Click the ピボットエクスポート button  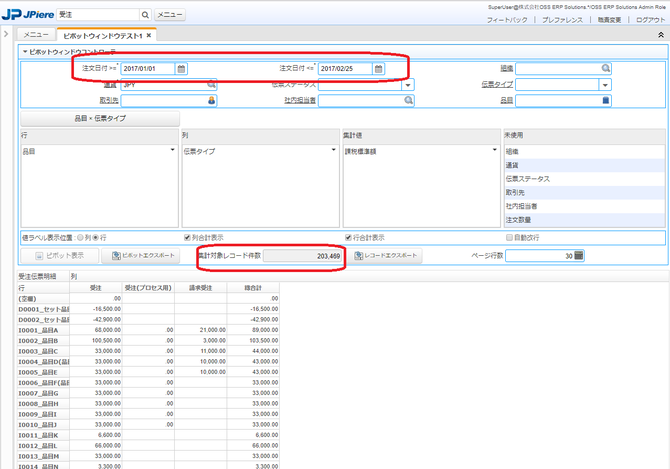tap(141, 256)
